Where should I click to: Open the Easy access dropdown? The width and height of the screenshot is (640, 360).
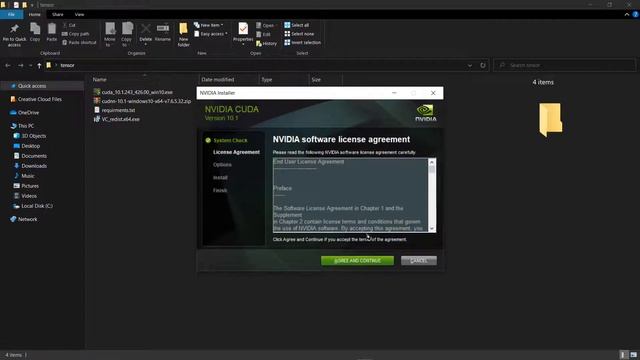(211, 34)
